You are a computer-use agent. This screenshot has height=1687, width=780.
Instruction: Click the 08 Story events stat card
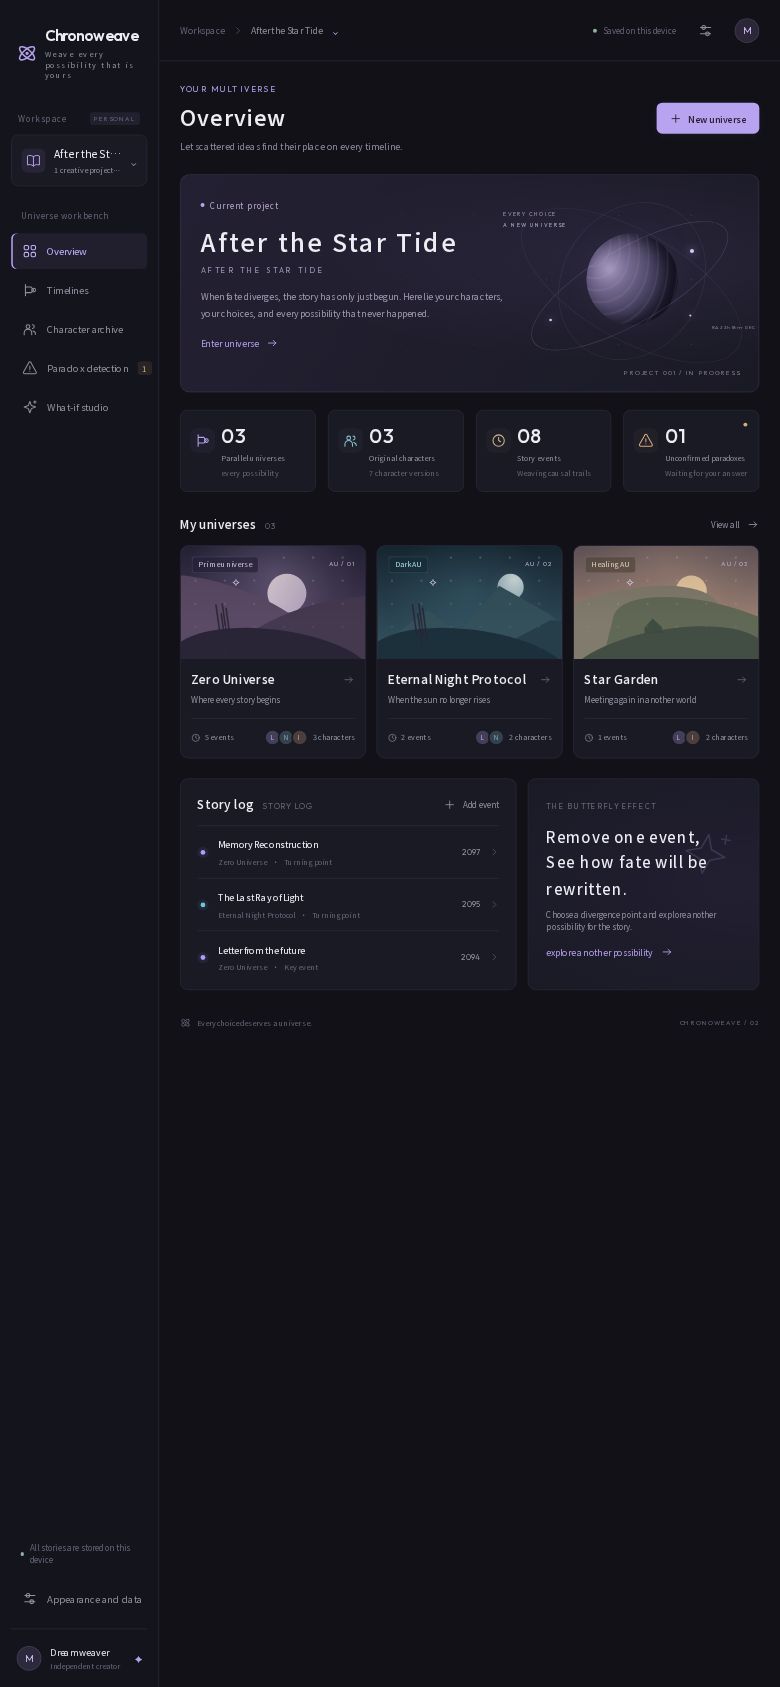point(543,451)
